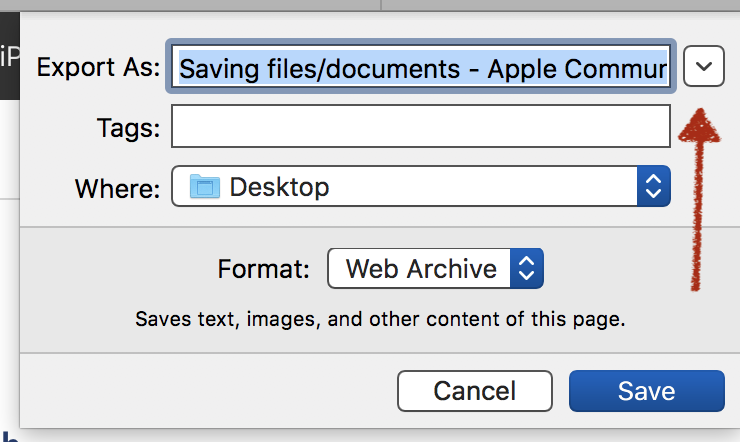Click the blue arrows on the Format popup

[x=526, y=268]
